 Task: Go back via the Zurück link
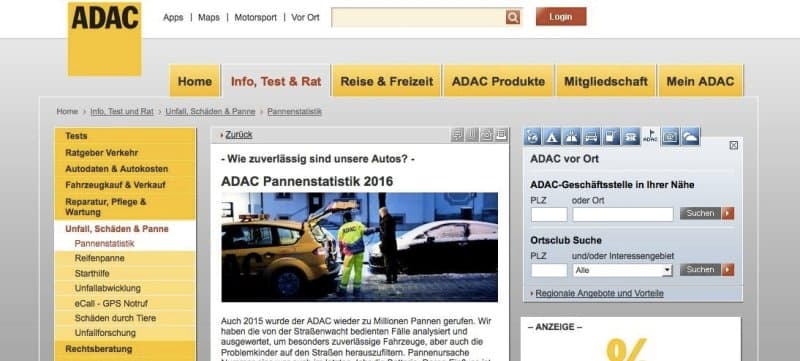[x=238, y=135]
